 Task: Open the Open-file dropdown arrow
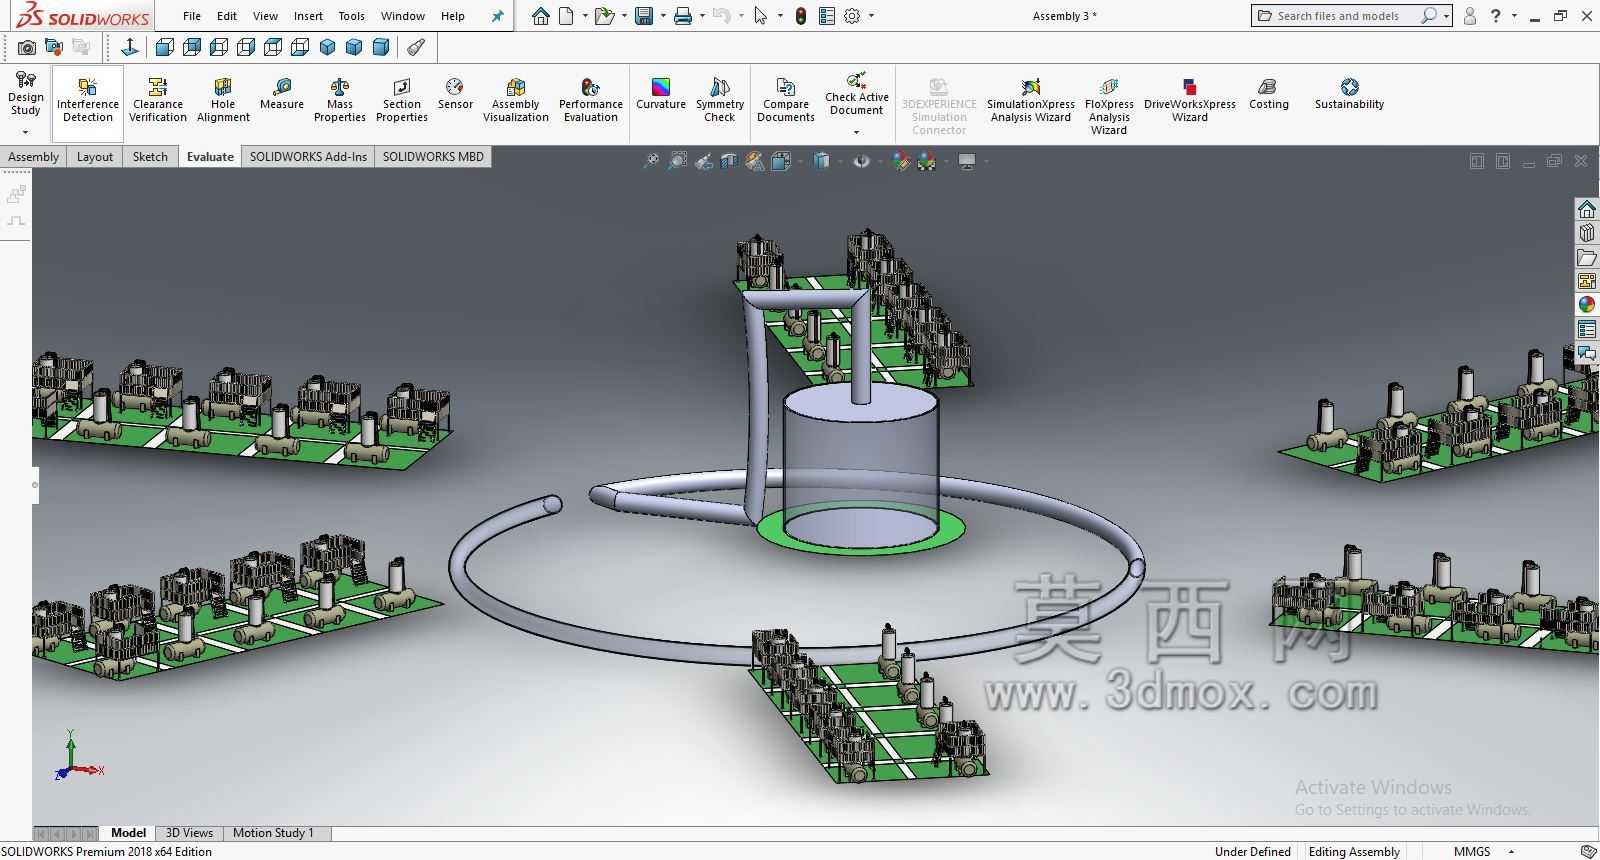click(x=624, y=16)
